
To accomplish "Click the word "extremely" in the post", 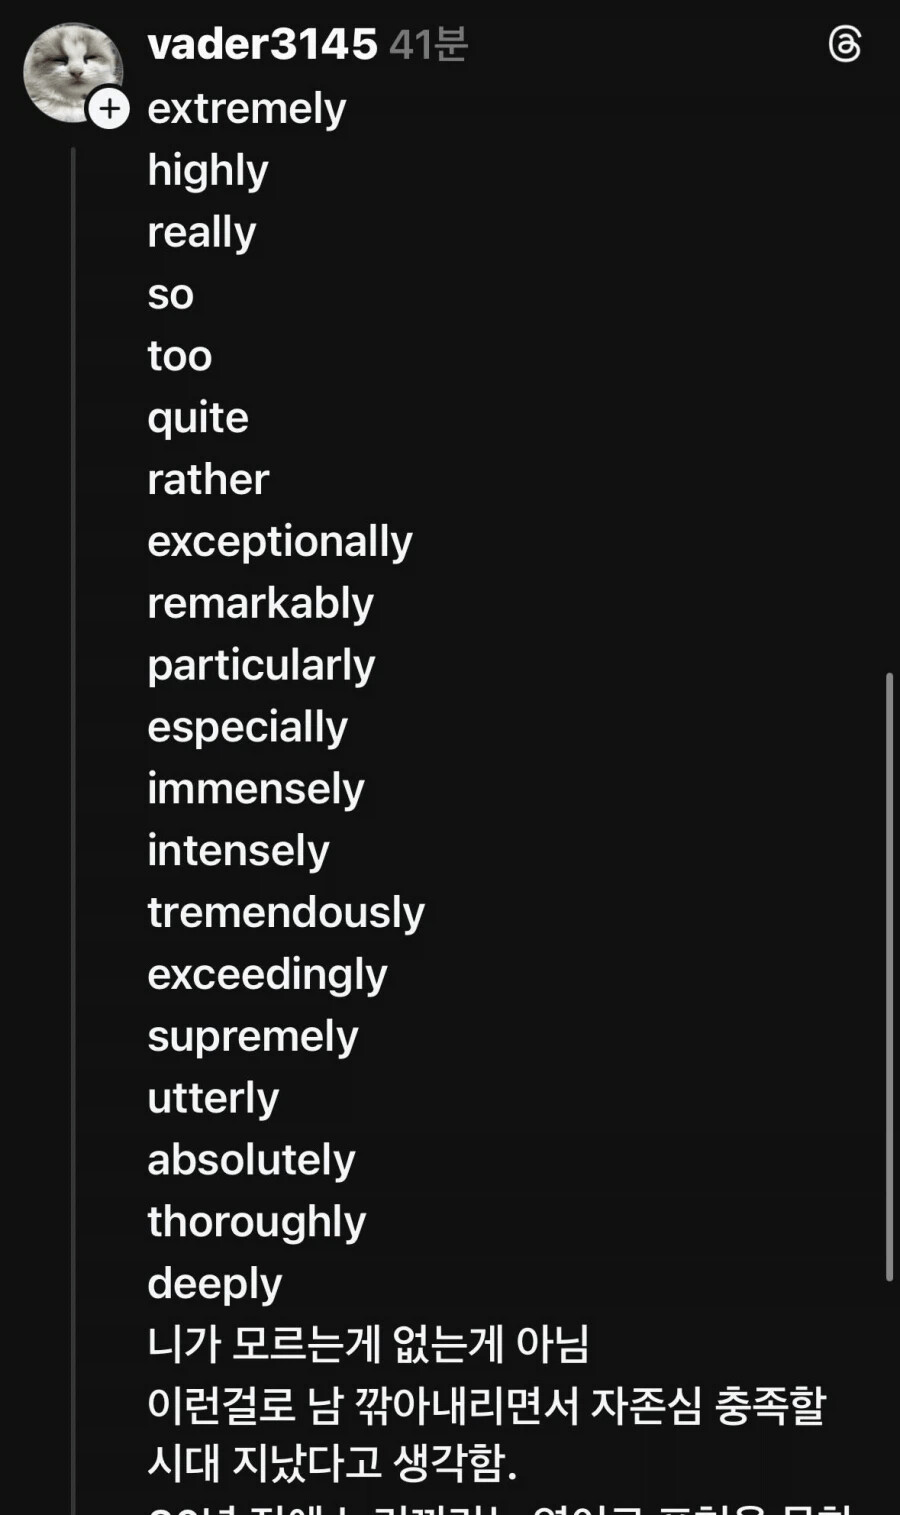I will point(246,108).
